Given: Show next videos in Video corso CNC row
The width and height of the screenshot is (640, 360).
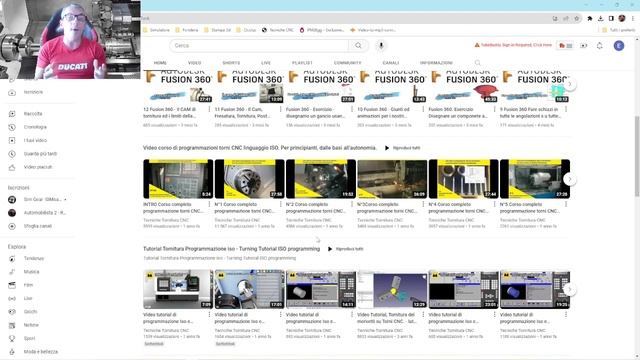Looking at the screenshot, I should (570, 179).
